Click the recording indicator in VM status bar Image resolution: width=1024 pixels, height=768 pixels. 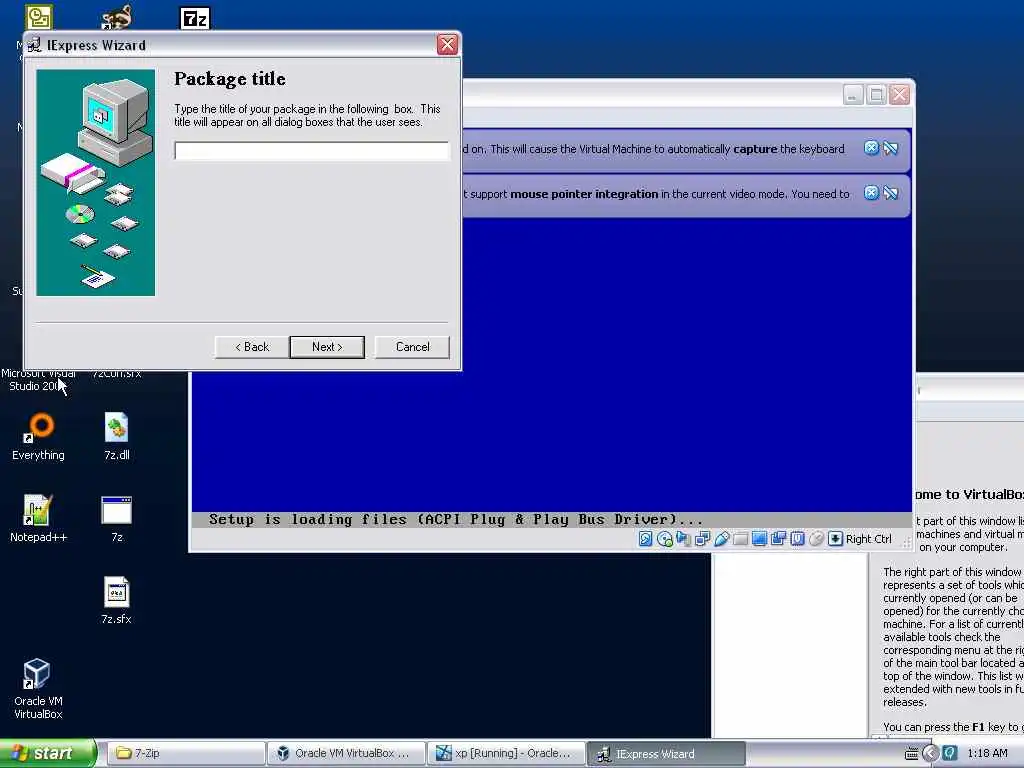click(x=778, y=539)
